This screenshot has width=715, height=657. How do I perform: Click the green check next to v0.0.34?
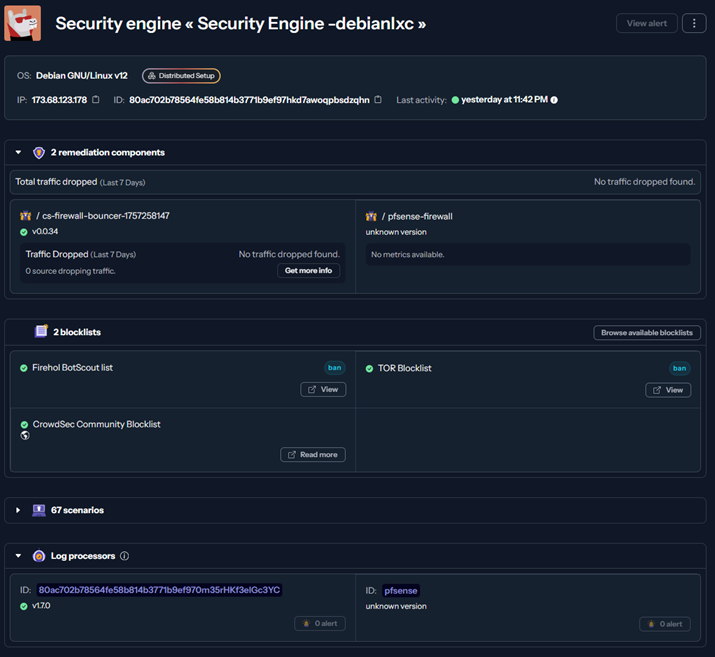click(x=24, y=232)
